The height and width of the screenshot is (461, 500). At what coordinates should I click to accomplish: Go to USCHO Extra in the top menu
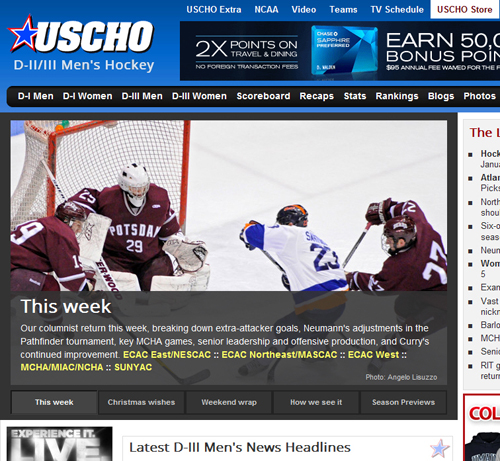pos(214,9)
